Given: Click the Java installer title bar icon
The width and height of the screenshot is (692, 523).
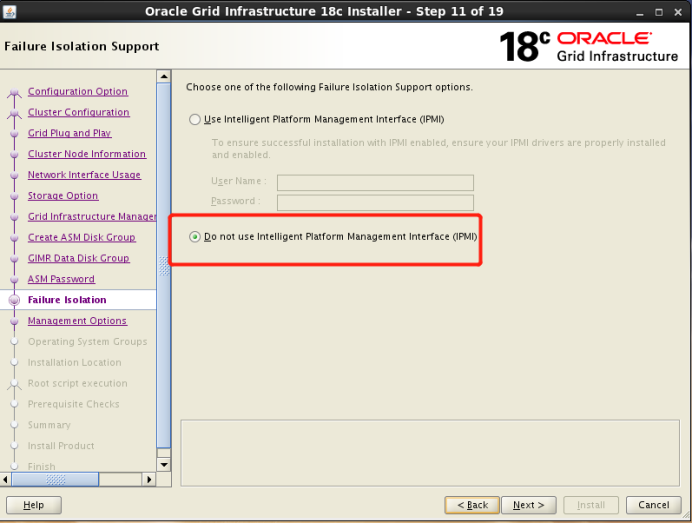Looking at the screenshot, I should click(9, 11).
